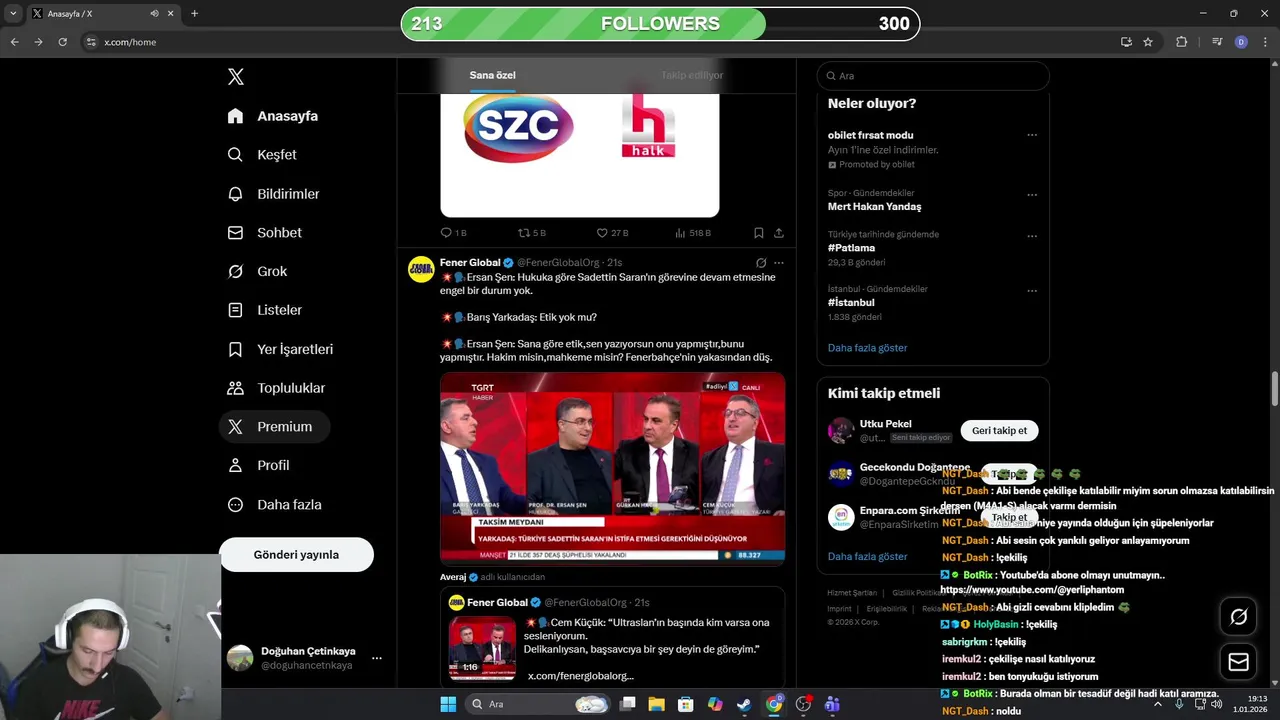Share the SZC halk post
Screen dimensions: 1280x720
(x=779, y=233)
